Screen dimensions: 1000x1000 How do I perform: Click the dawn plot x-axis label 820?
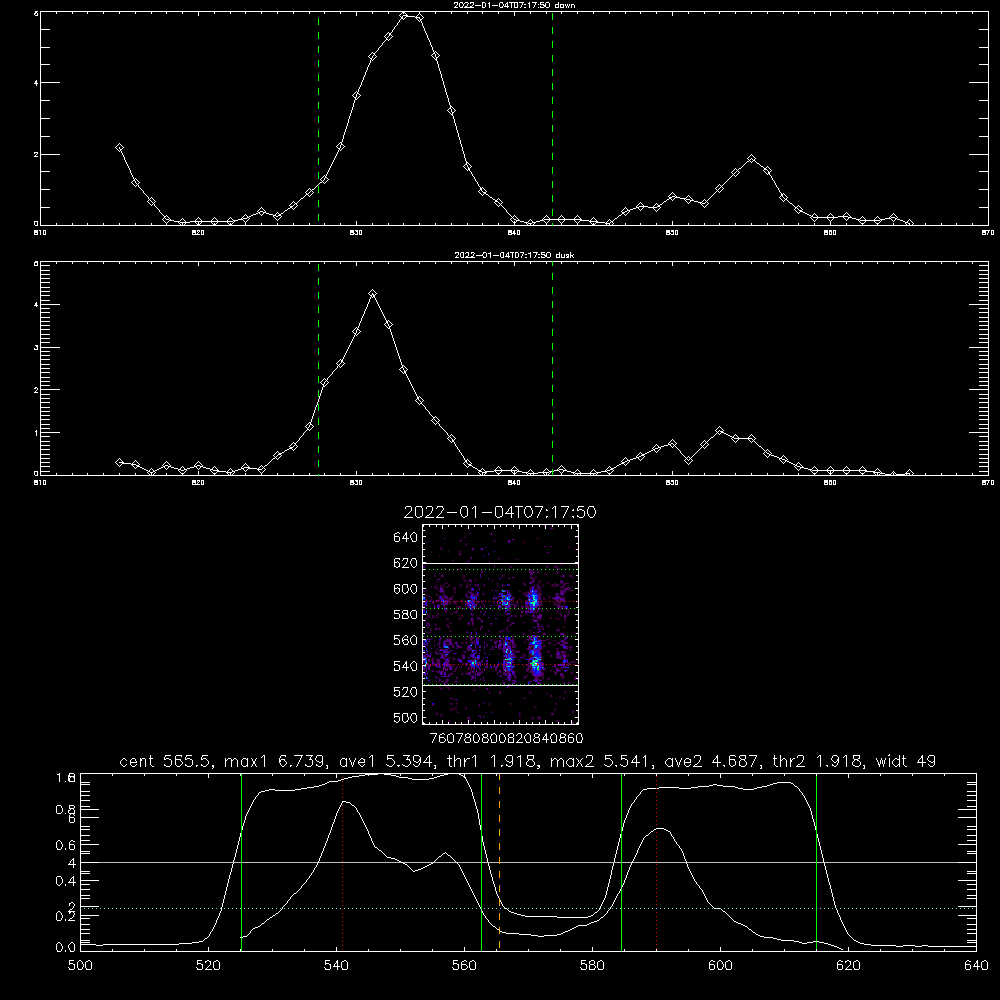(x=198, y=233)
